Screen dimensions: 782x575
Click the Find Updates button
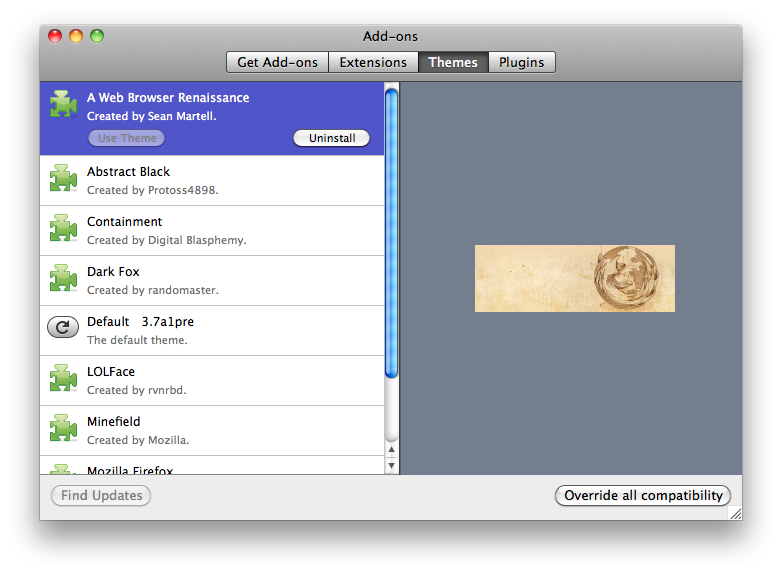(101, 495)
